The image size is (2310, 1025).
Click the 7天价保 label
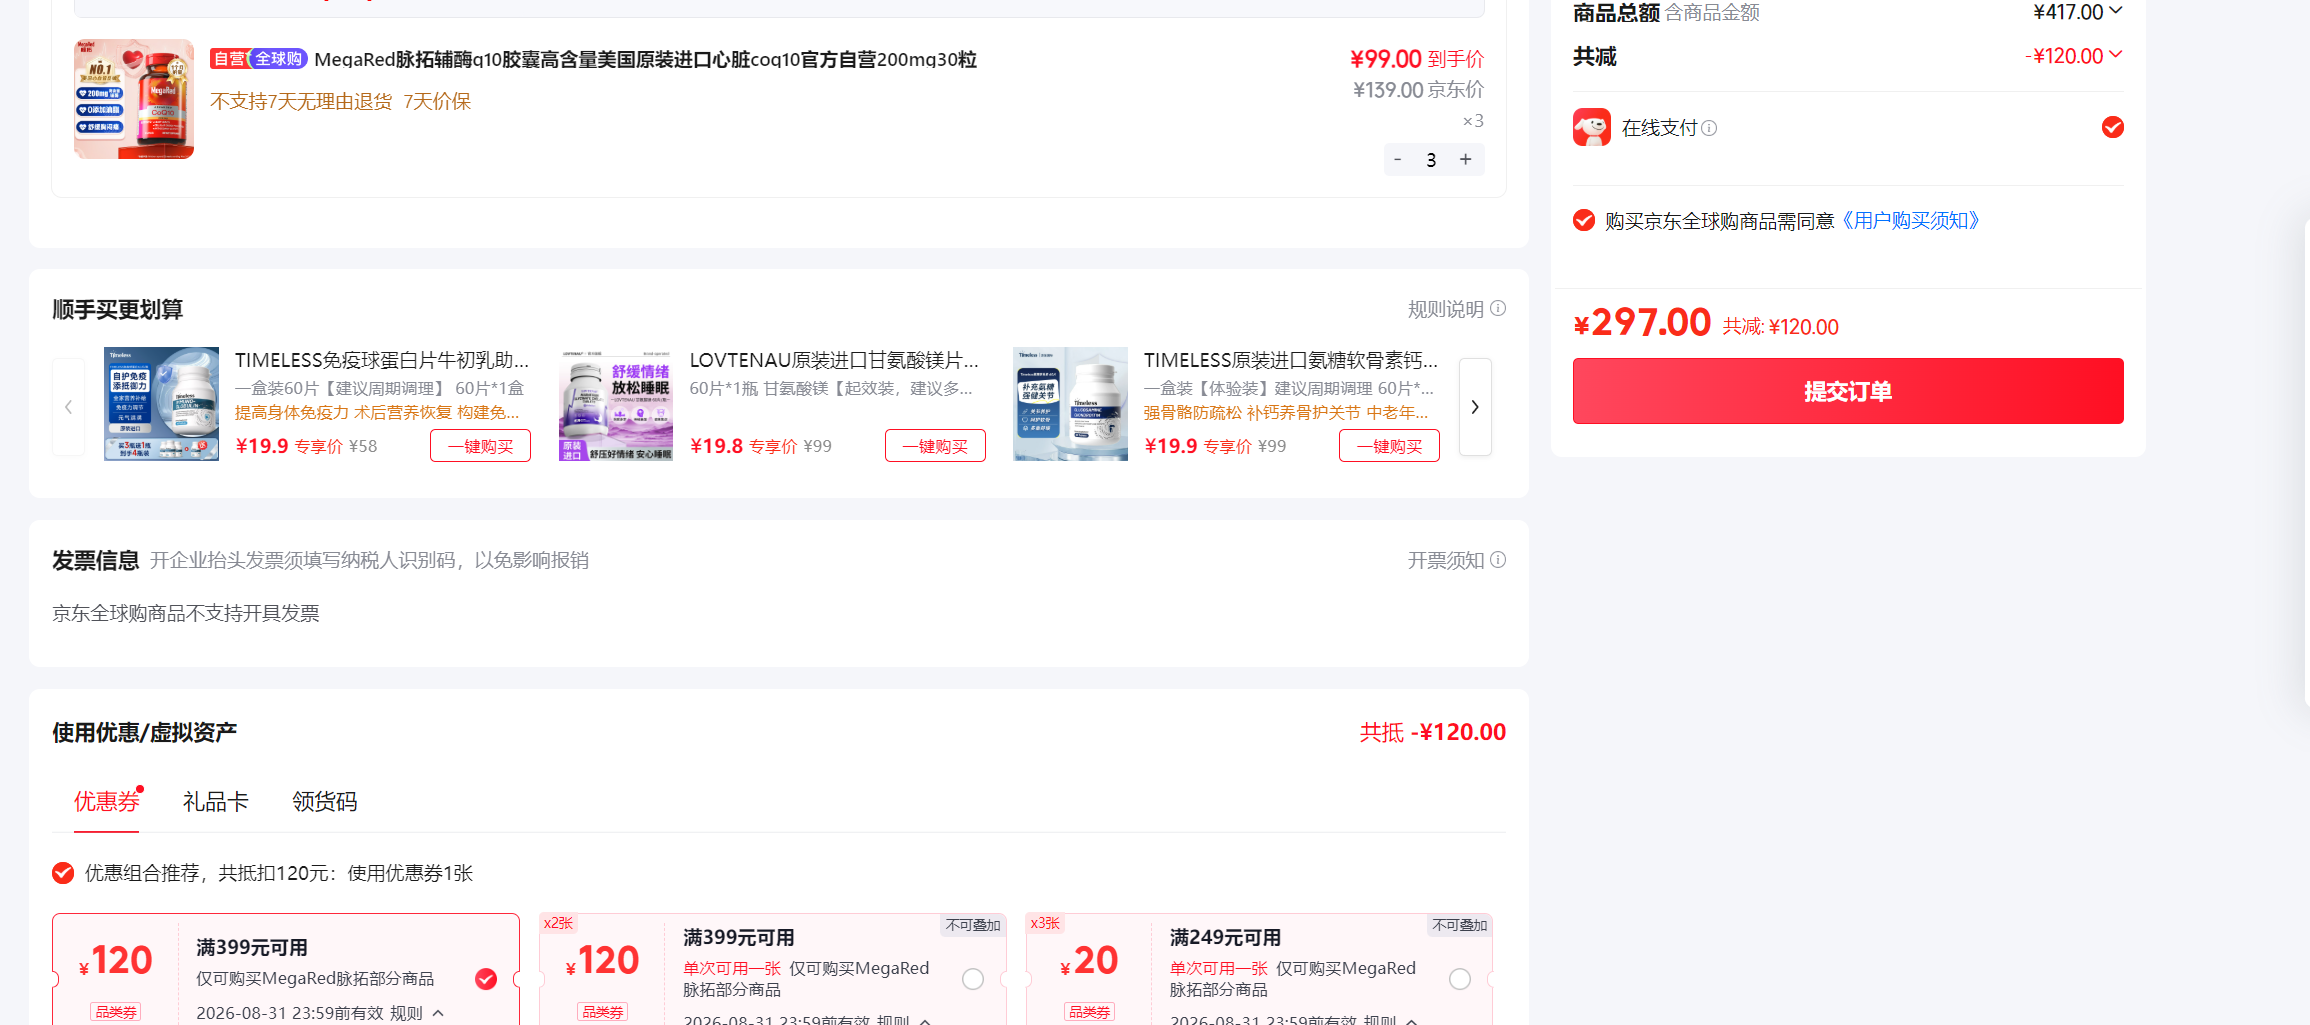click(437, 101)
